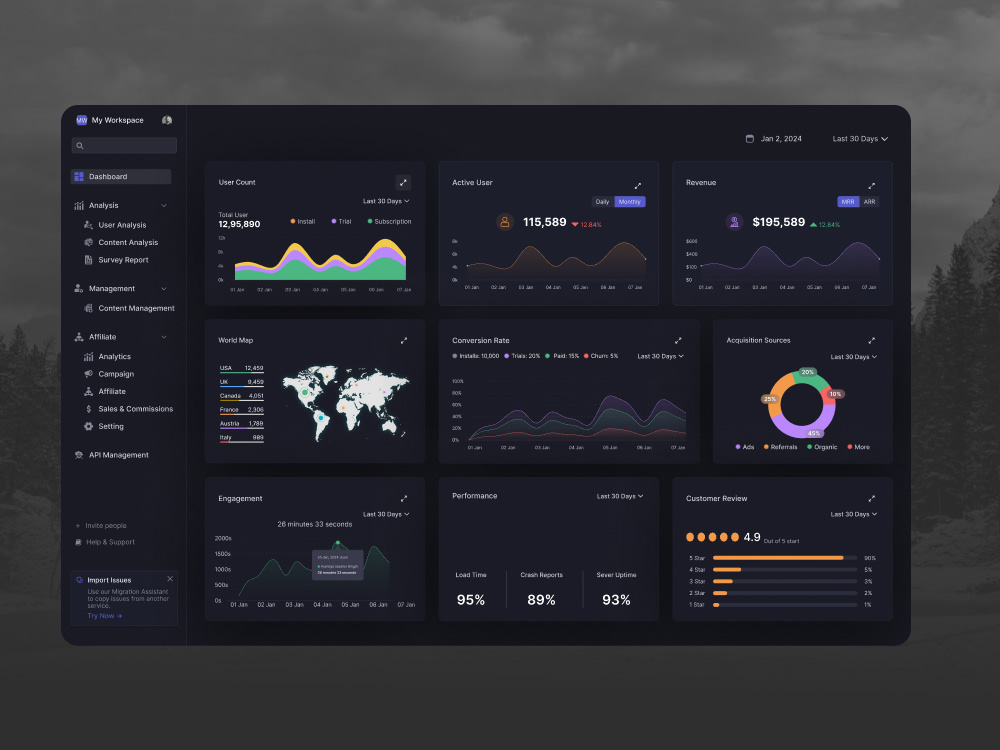Select ARR in Revenue card
This screenshot has height=750, width=1000.
click(x=869, y=202)
